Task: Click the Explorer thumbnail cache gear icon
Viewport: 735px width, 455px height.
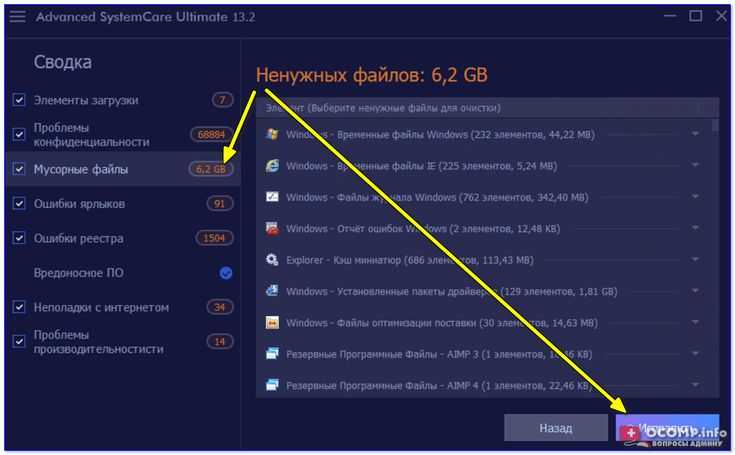Action: coord(272,260)
